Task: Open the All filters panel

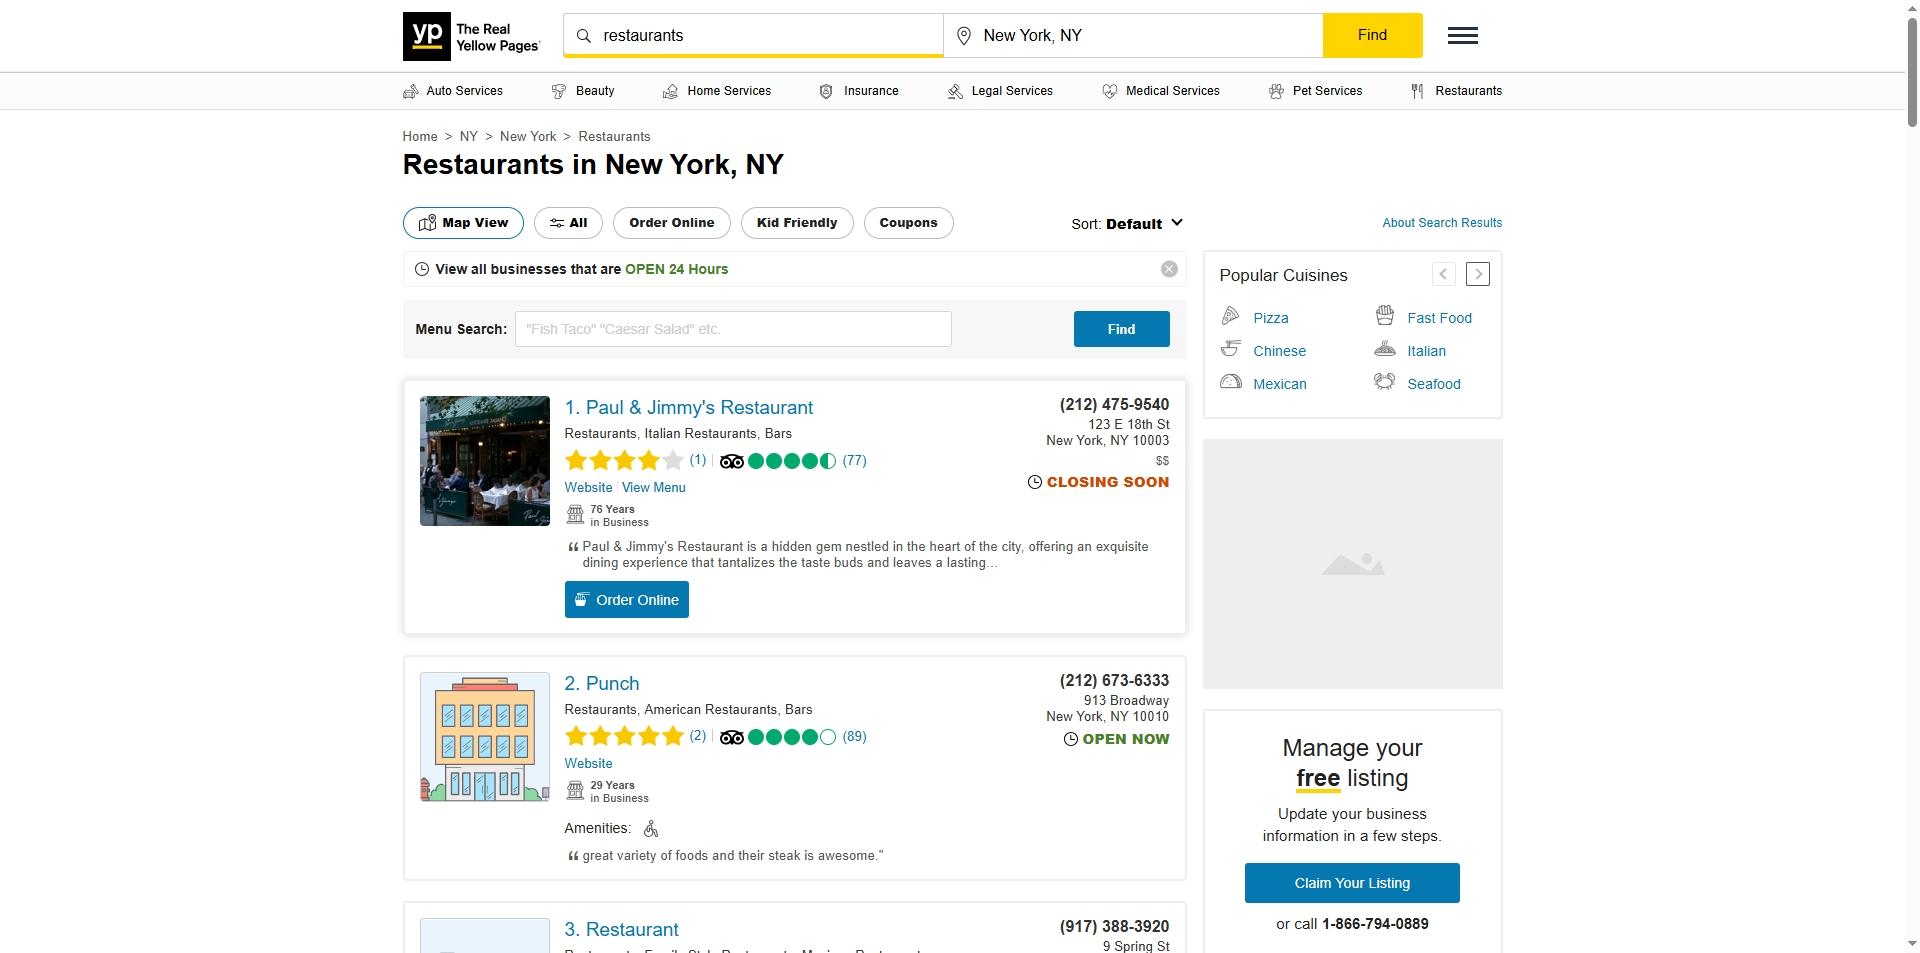Action: 567,223
